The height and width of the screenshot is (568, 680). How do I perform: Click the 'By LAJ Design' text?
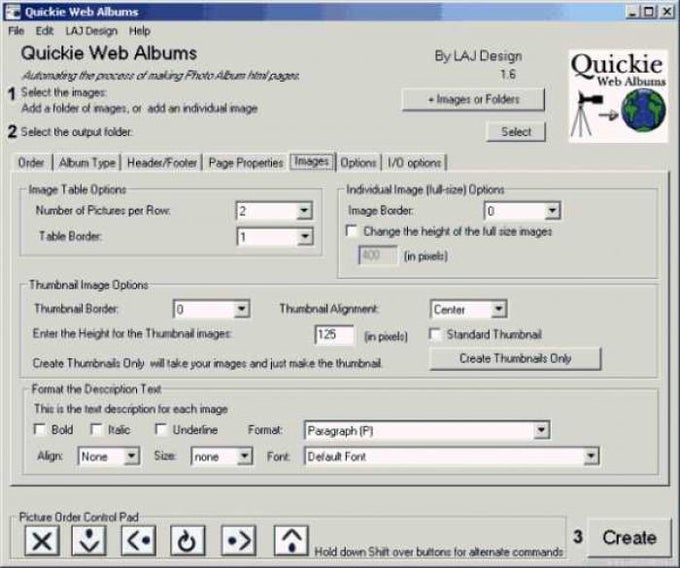tap(478, 56)
